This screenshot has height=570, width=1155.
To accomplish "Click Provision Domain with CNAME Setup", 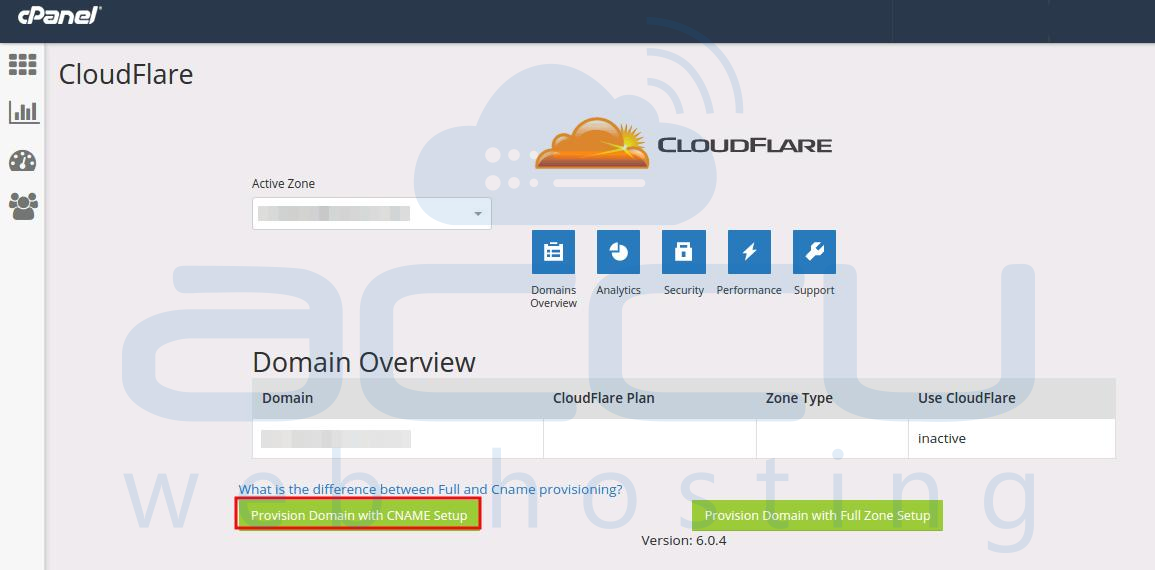I will pyautogui.click(x=359, y=515).
